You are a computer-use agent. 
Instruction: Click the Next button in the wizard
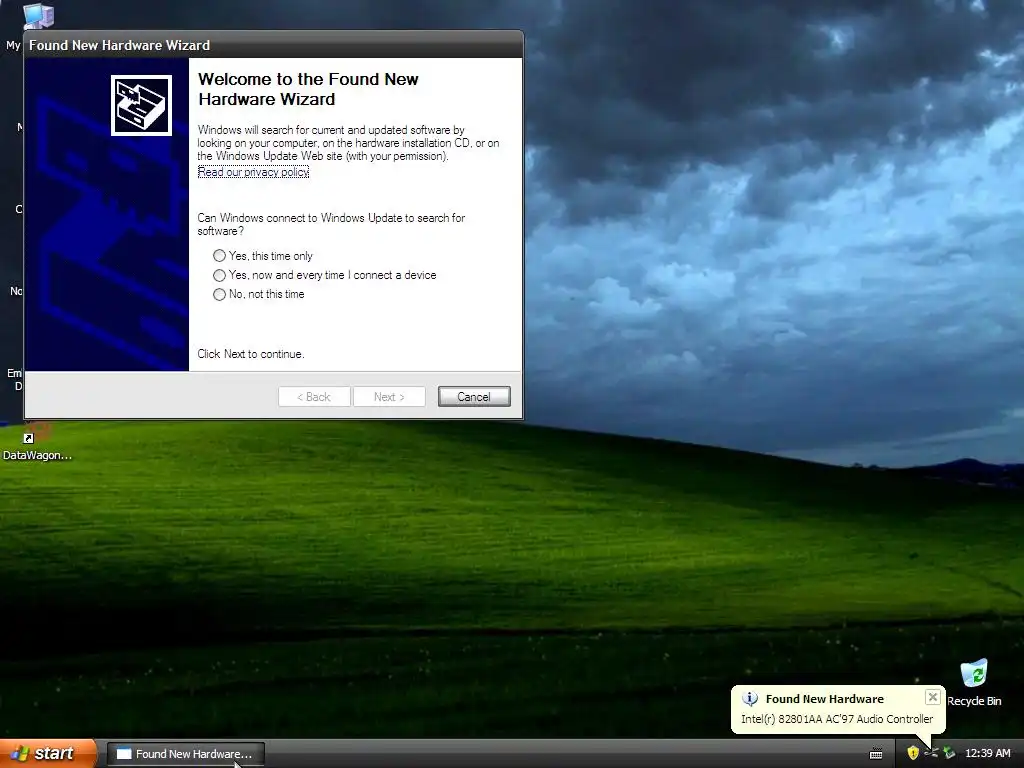[x=389, y=396]
